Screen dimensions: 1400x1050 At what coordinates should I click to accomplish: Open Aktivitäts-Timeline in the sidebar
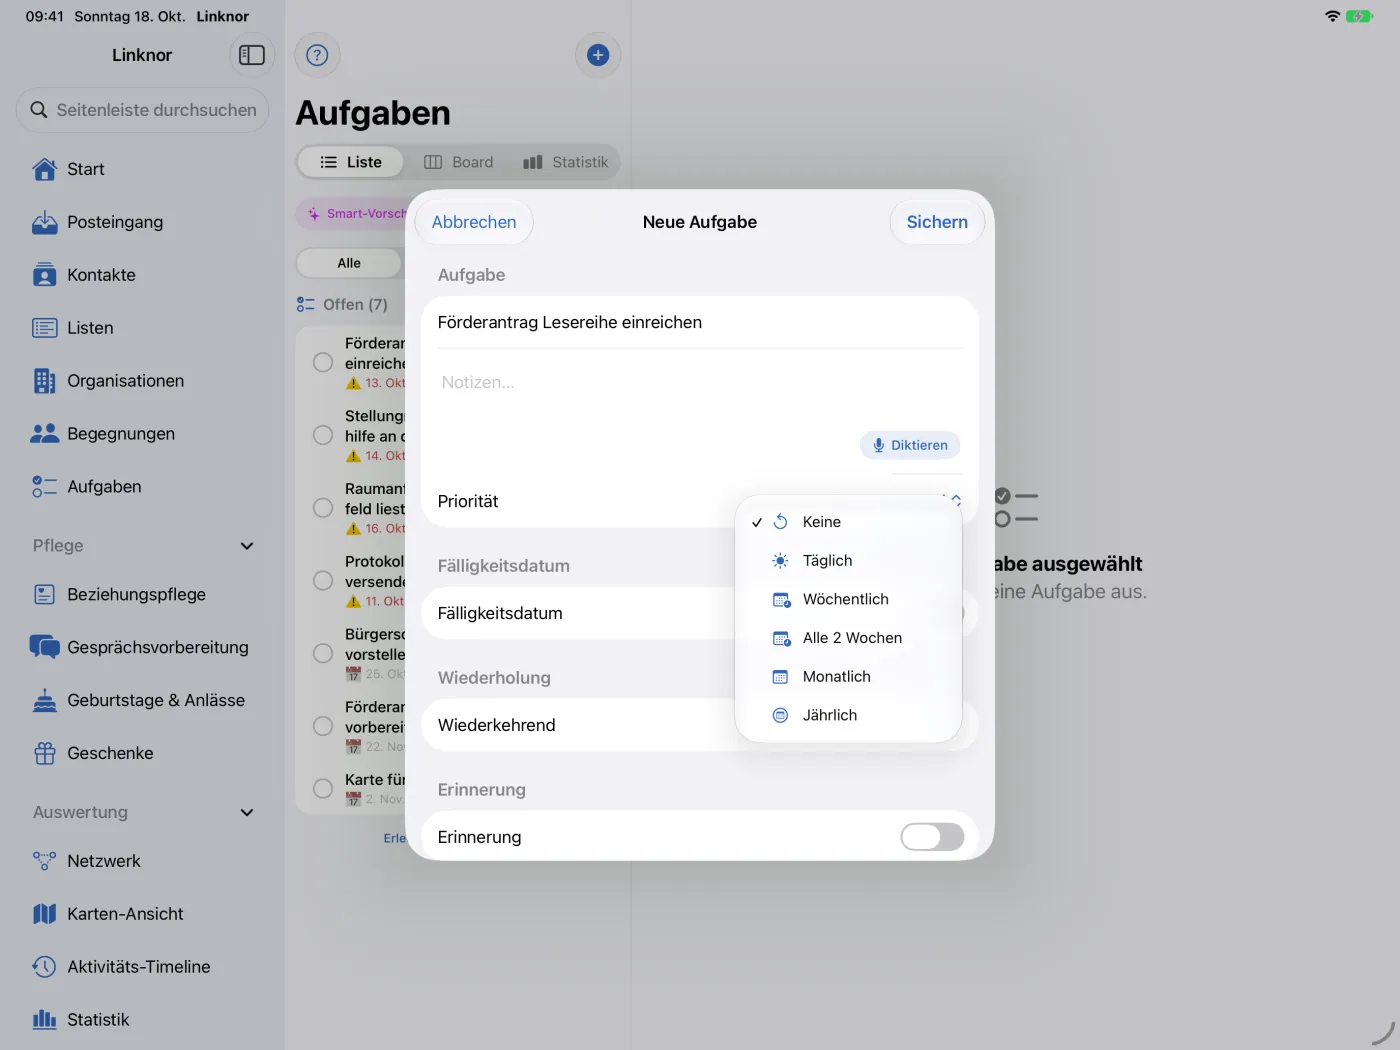click(142, 967)
